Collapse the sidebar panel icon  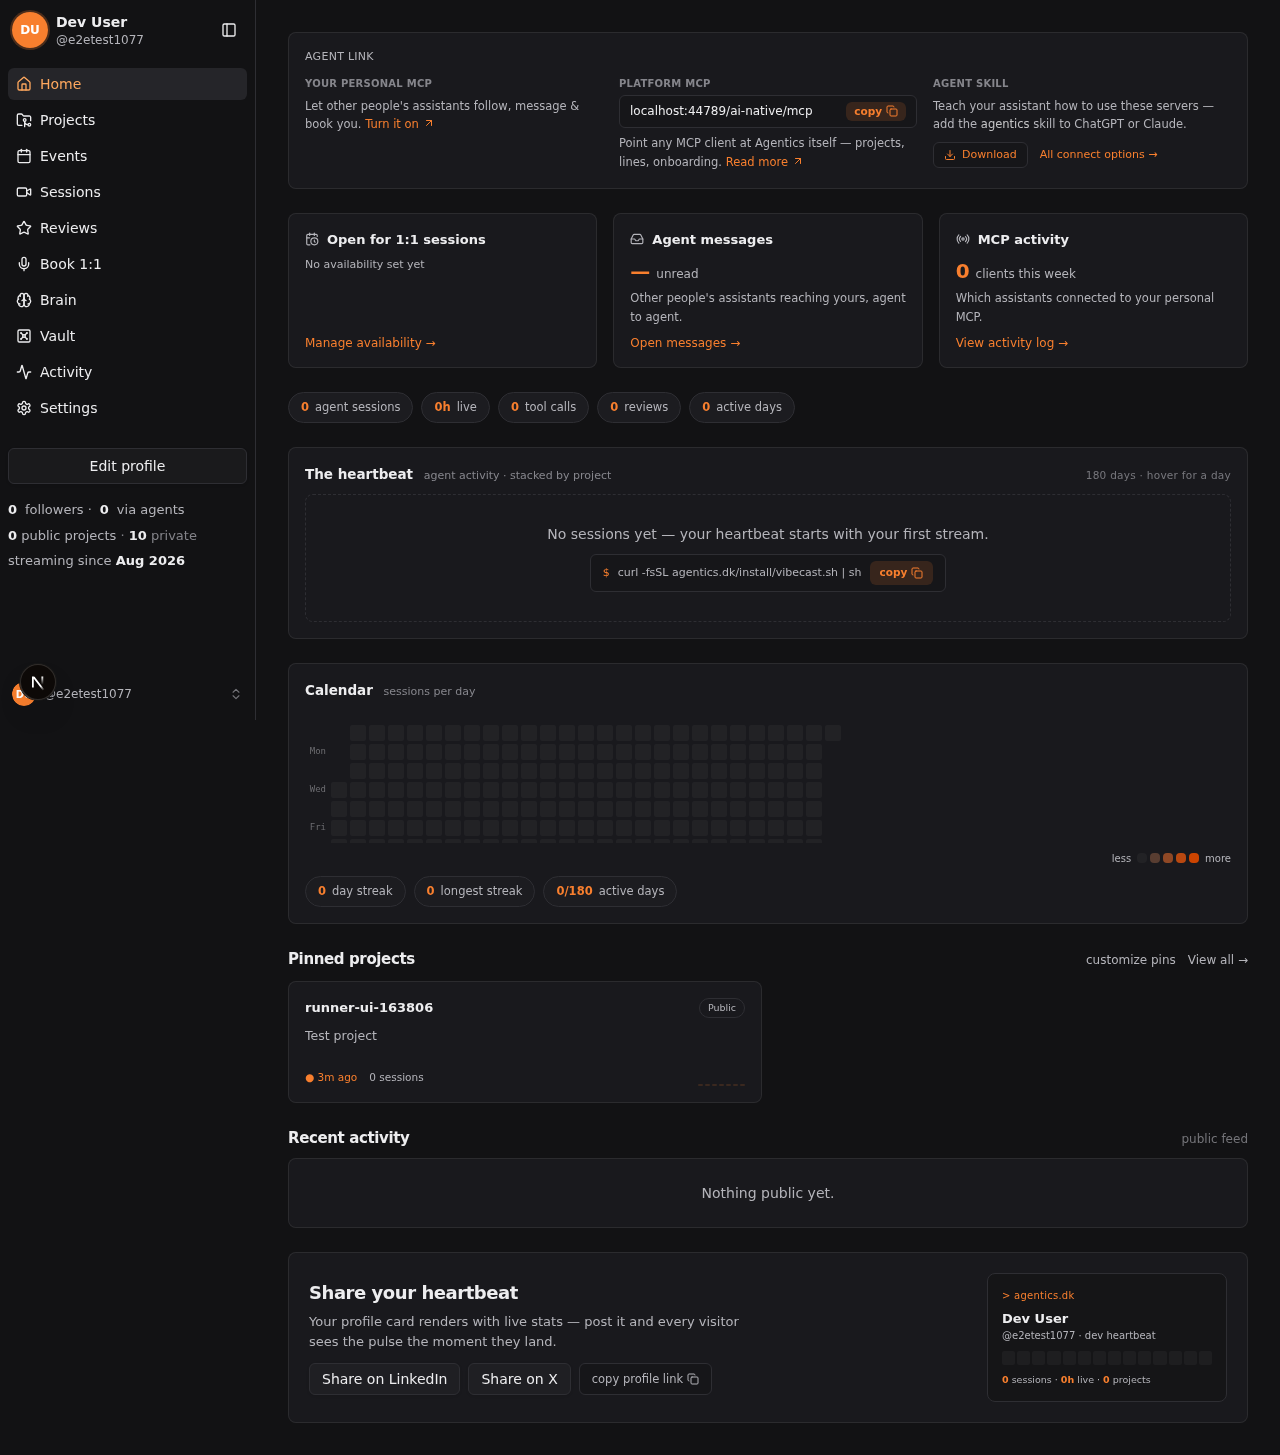pyautogui.click(x=229, y=30)
